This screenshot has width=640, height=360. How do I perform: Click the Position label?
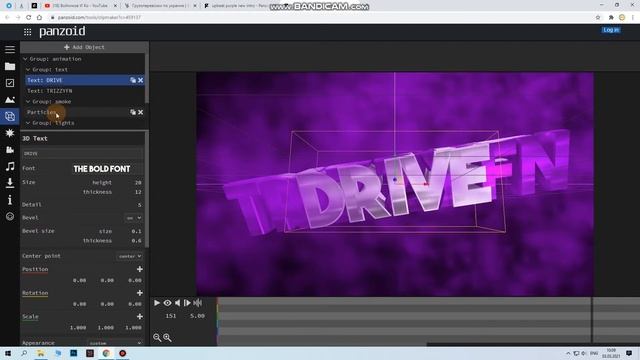(x=35, y=269)
